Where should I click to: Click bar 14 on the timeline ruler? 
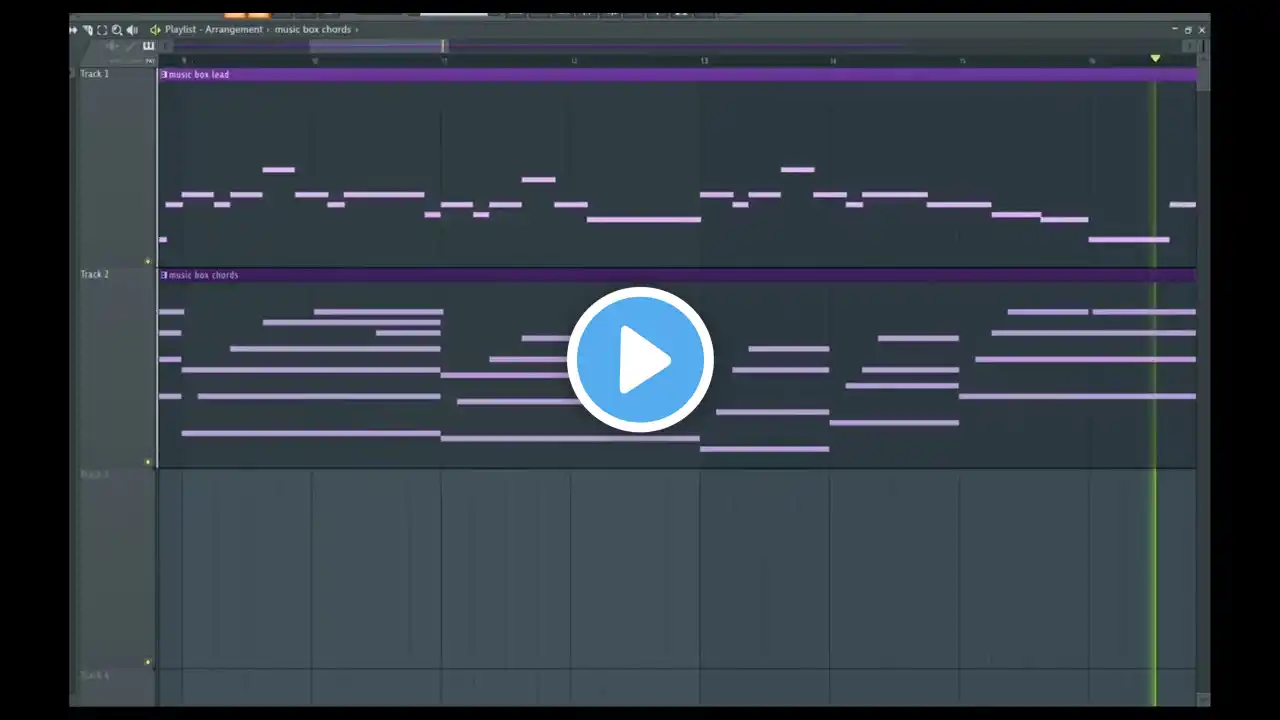[x=833, y=61]
